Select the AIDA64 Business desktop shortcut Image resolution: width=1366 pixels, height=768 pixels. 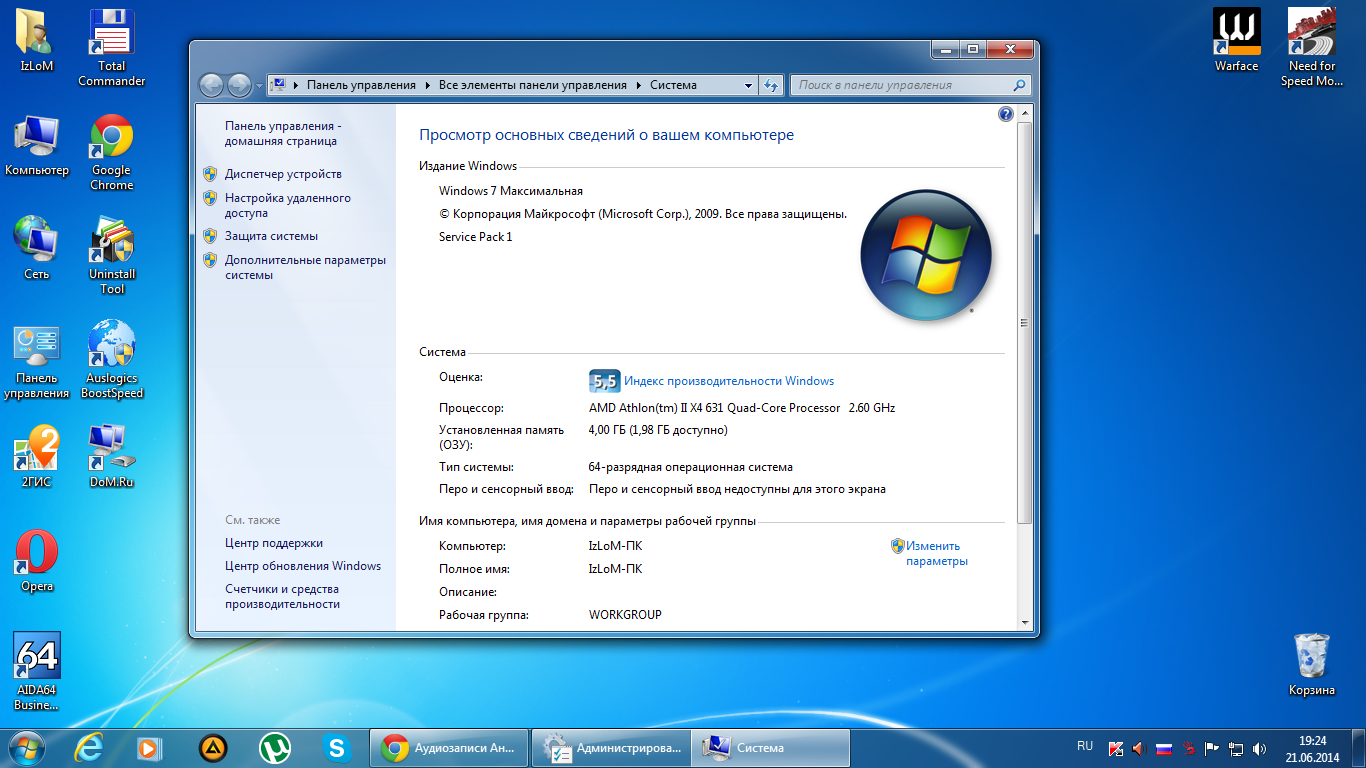[37, 672]
